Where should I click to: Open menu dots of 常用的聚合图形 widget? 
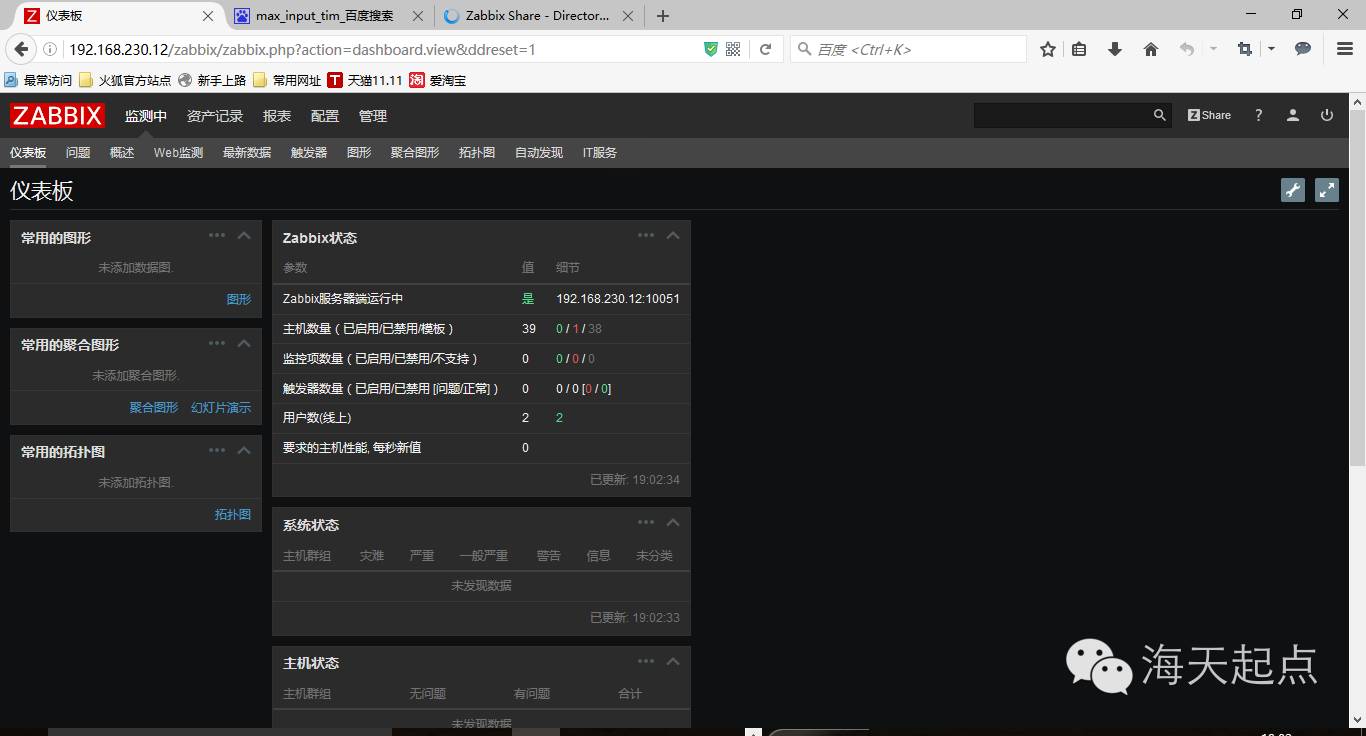(217, 342)
